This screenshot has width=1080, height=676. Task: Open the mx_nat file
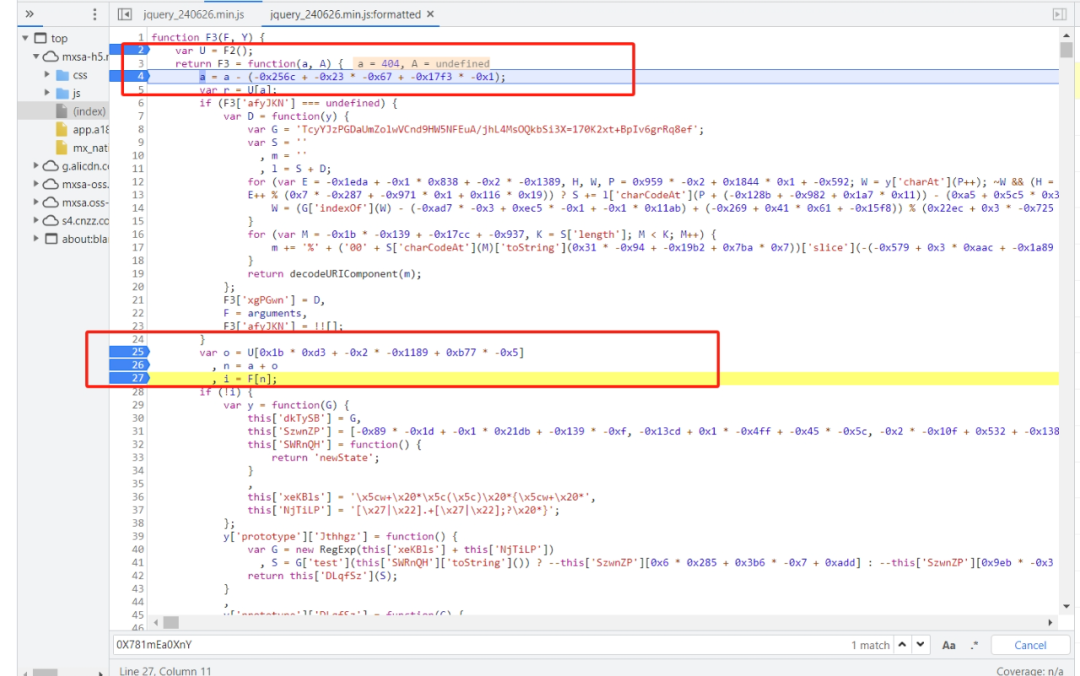click(x=90, y=147)
